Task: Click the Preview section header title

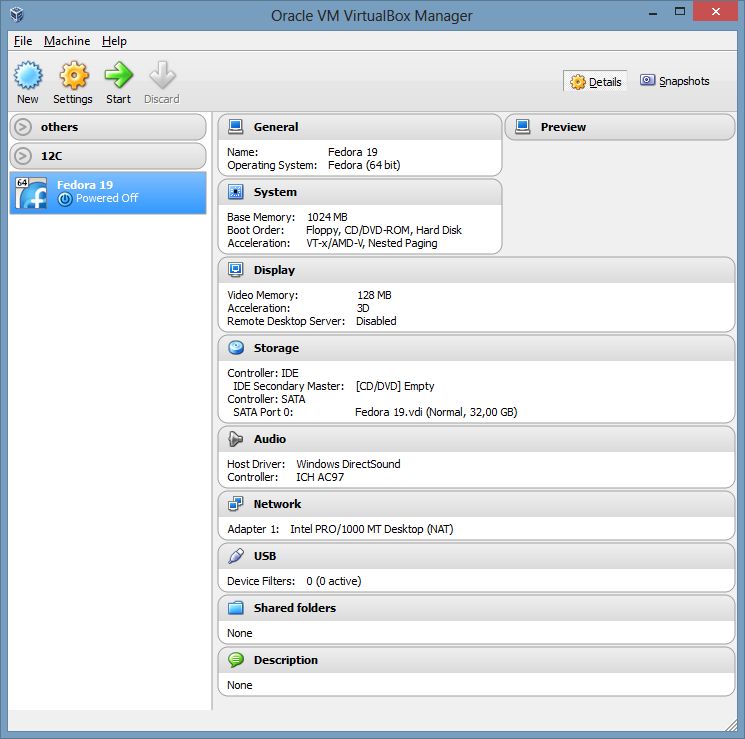Action: 563,127
